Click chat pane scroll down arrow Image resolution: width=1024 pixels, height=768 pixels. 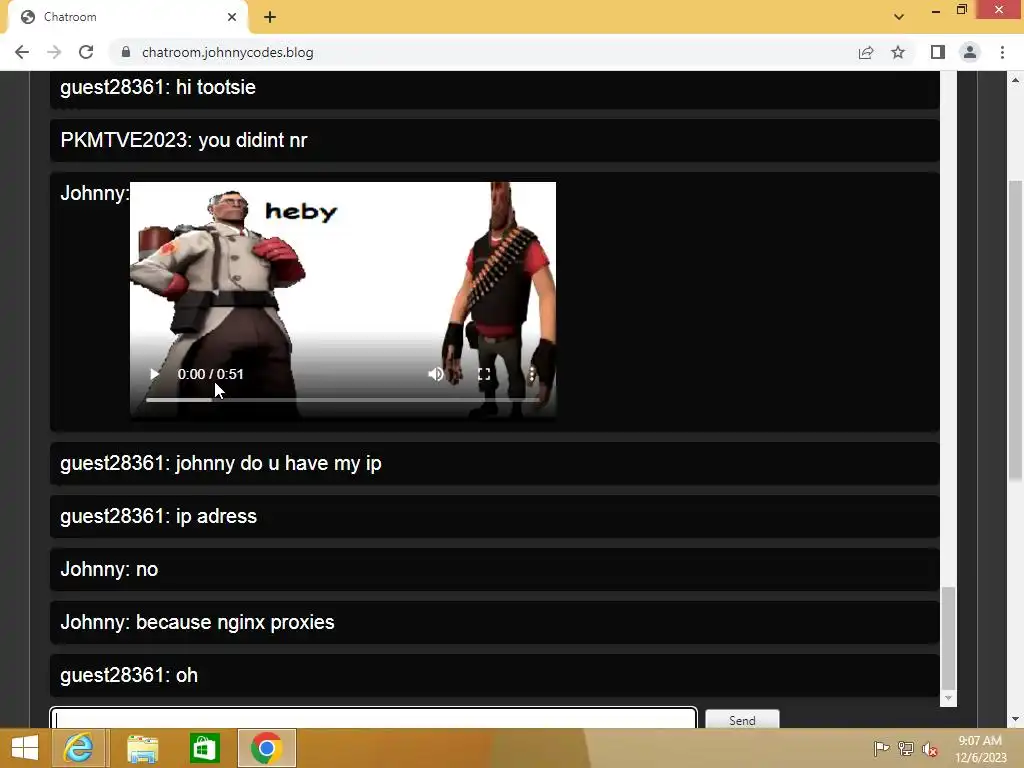948,699
